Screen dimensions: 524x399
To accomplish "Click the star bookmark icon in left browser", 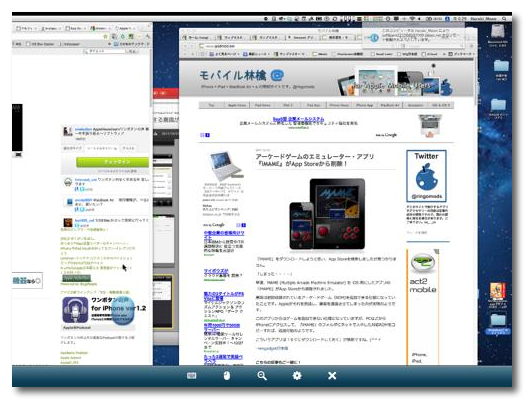I will click(106, 36).
